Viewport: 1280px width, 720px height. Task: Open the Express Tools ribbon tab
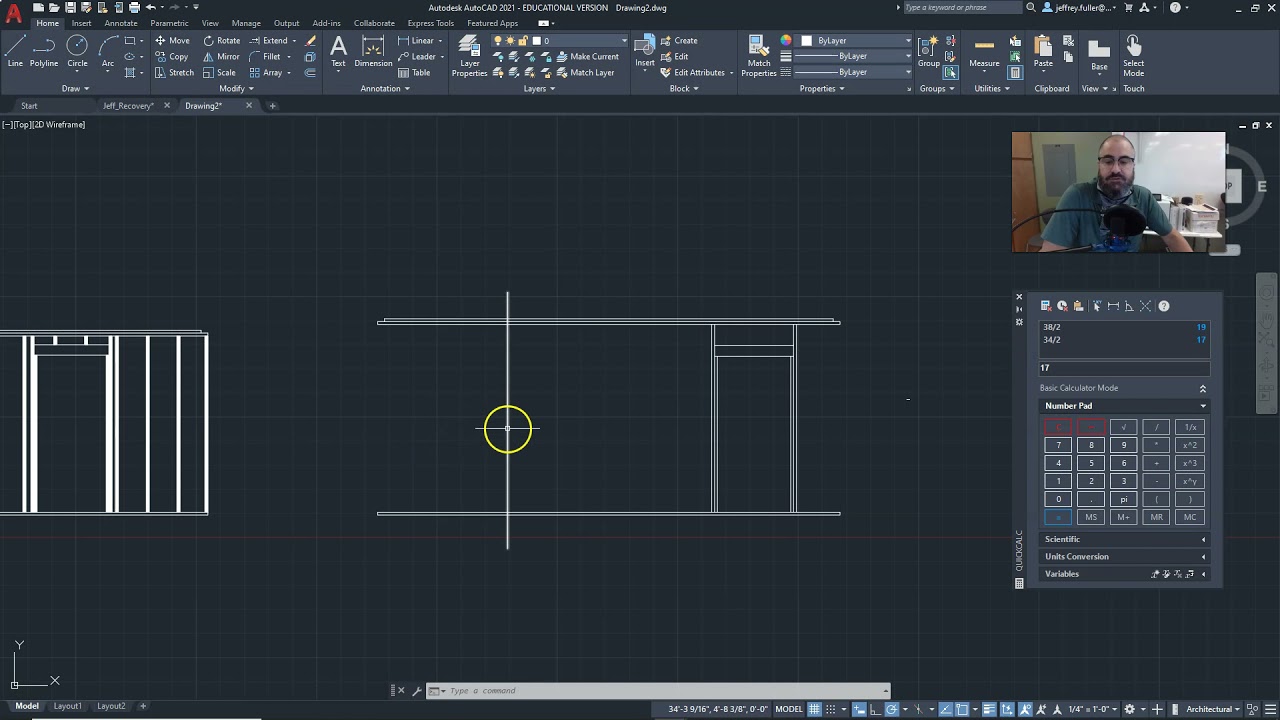coord(431,23)
